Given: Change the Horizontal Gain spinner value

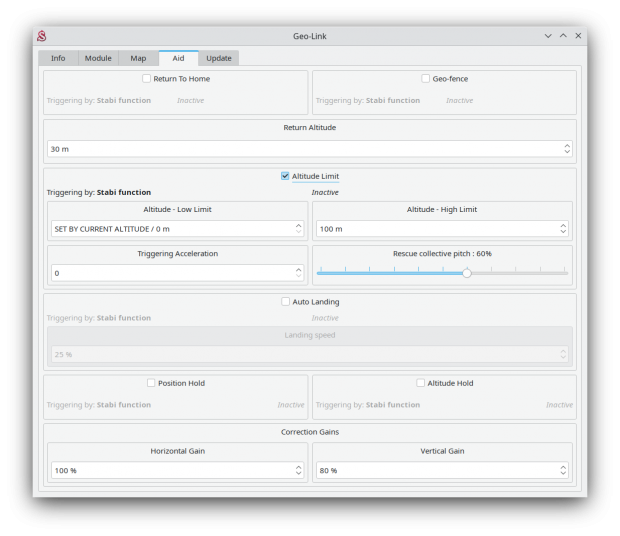Looking at the screenshot, I should pyautogui.click(x=298, y=470).
